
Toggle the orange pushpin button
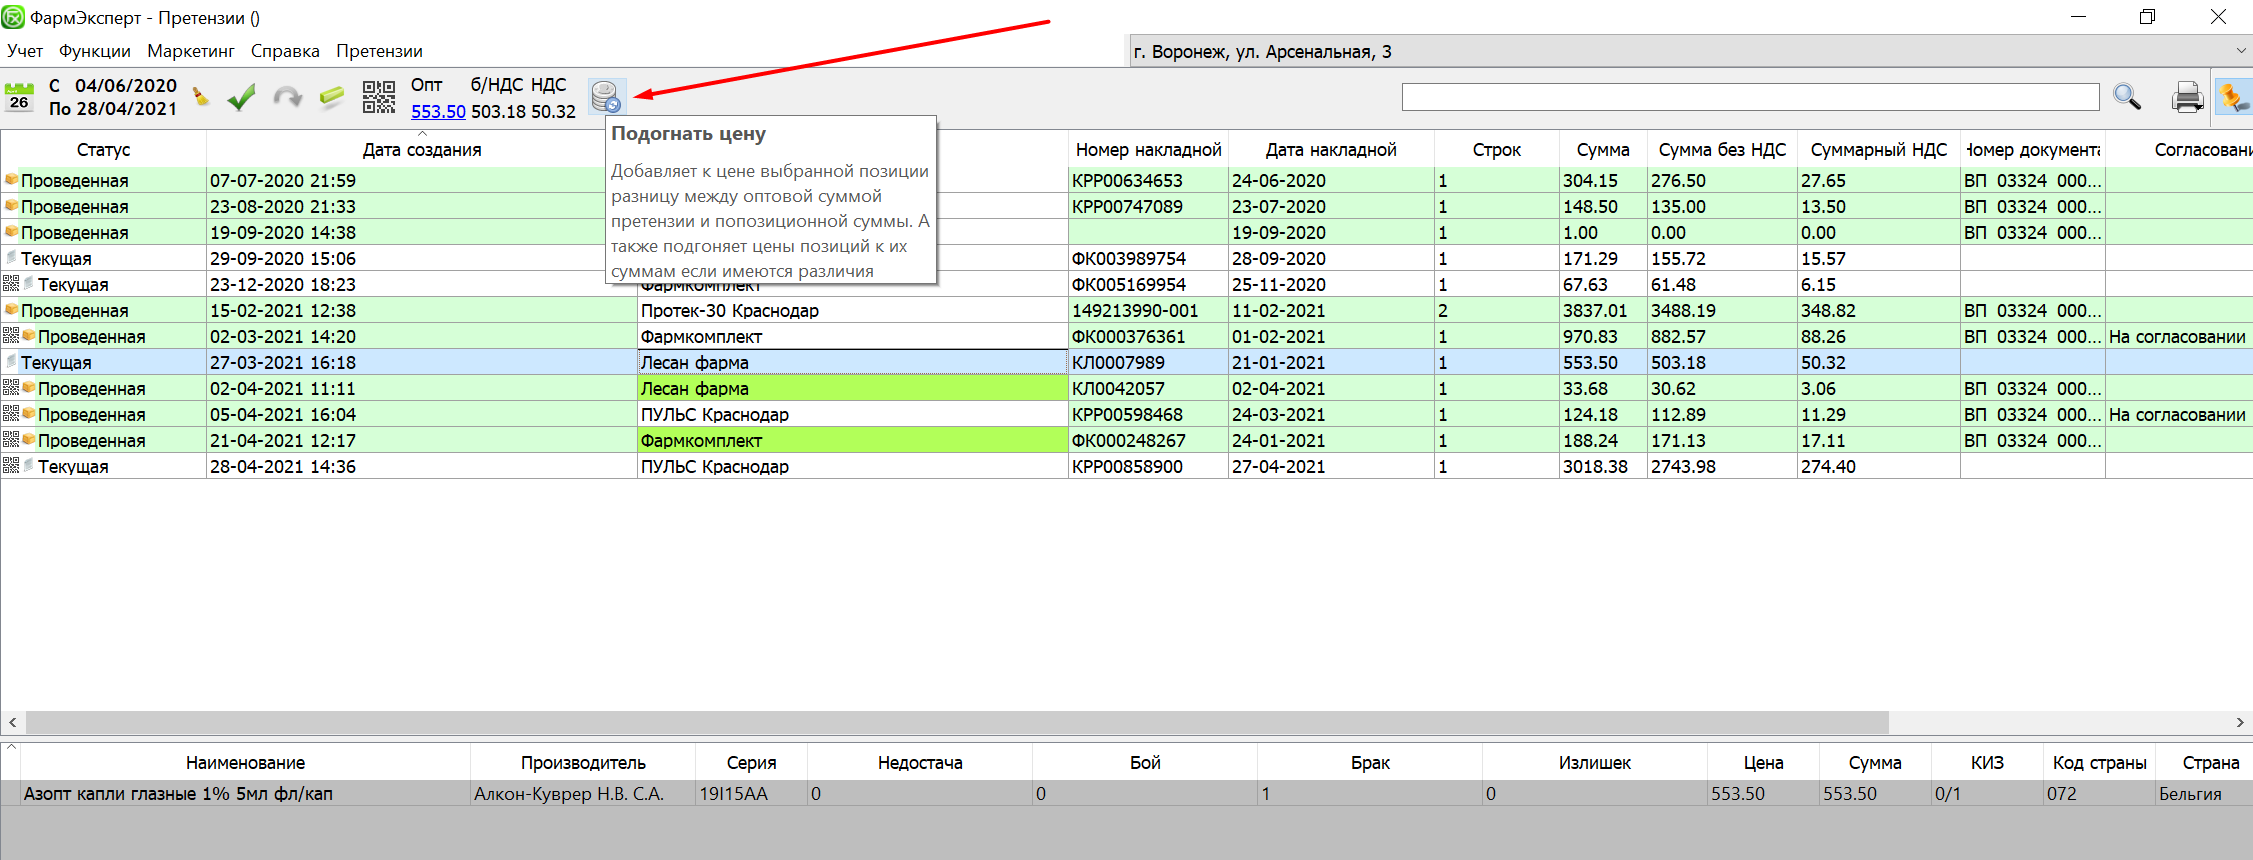pyautogui.click(x=2232, y=97)
